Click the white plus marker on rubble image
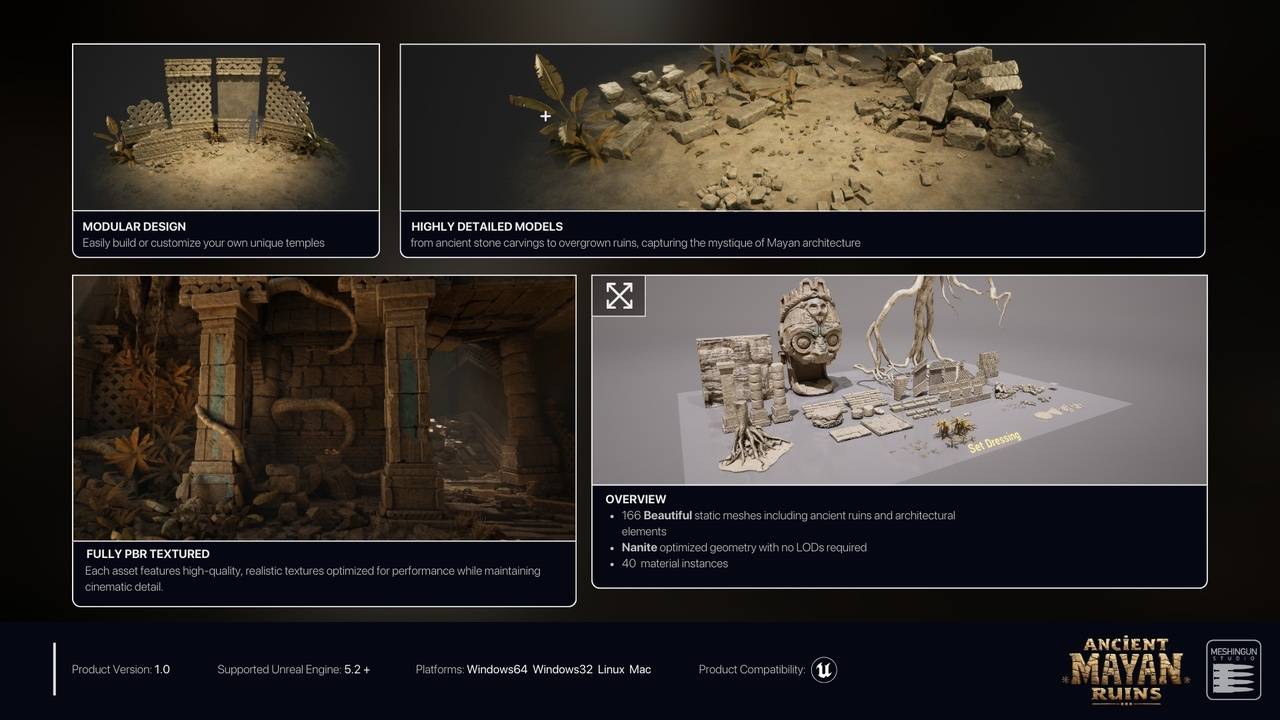The image size is (1280, 720). pos(545,116)
